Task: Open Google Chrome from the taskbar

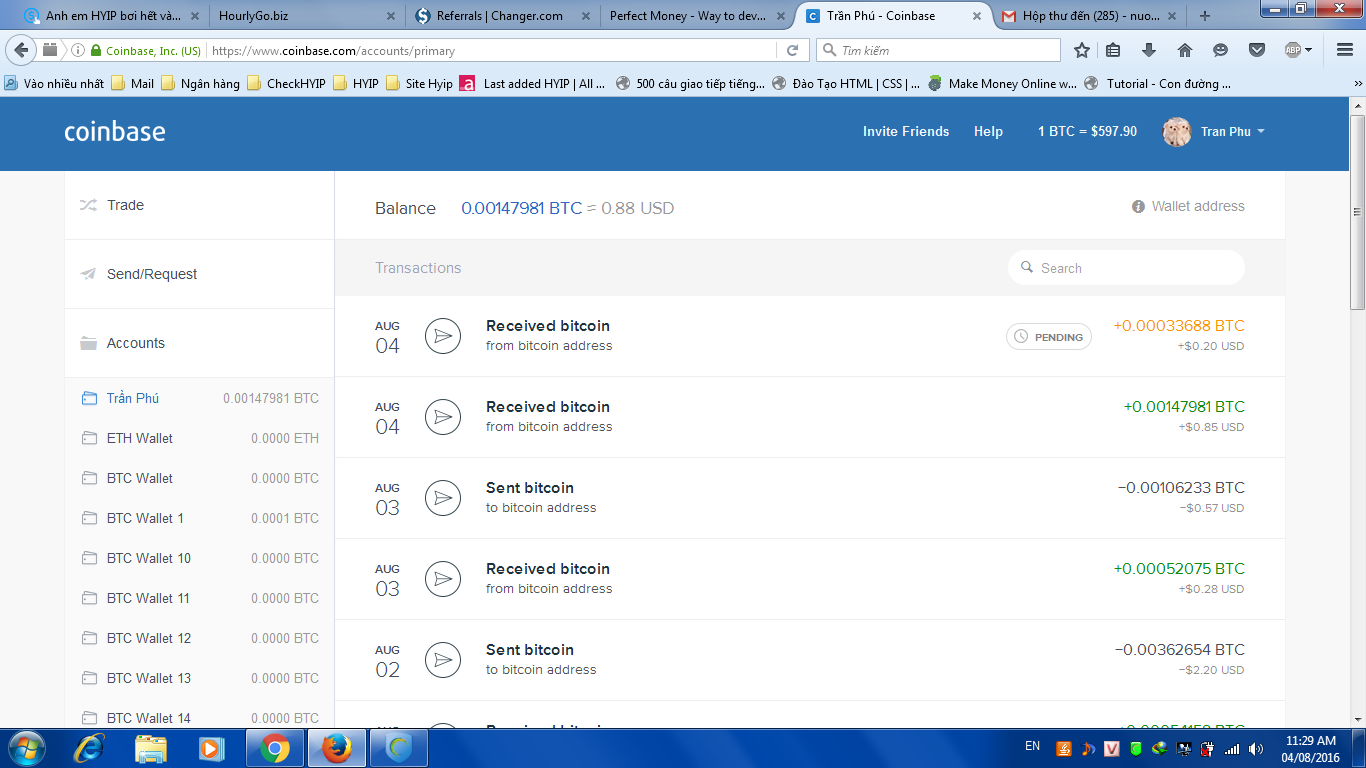Action: coord(274,748)
